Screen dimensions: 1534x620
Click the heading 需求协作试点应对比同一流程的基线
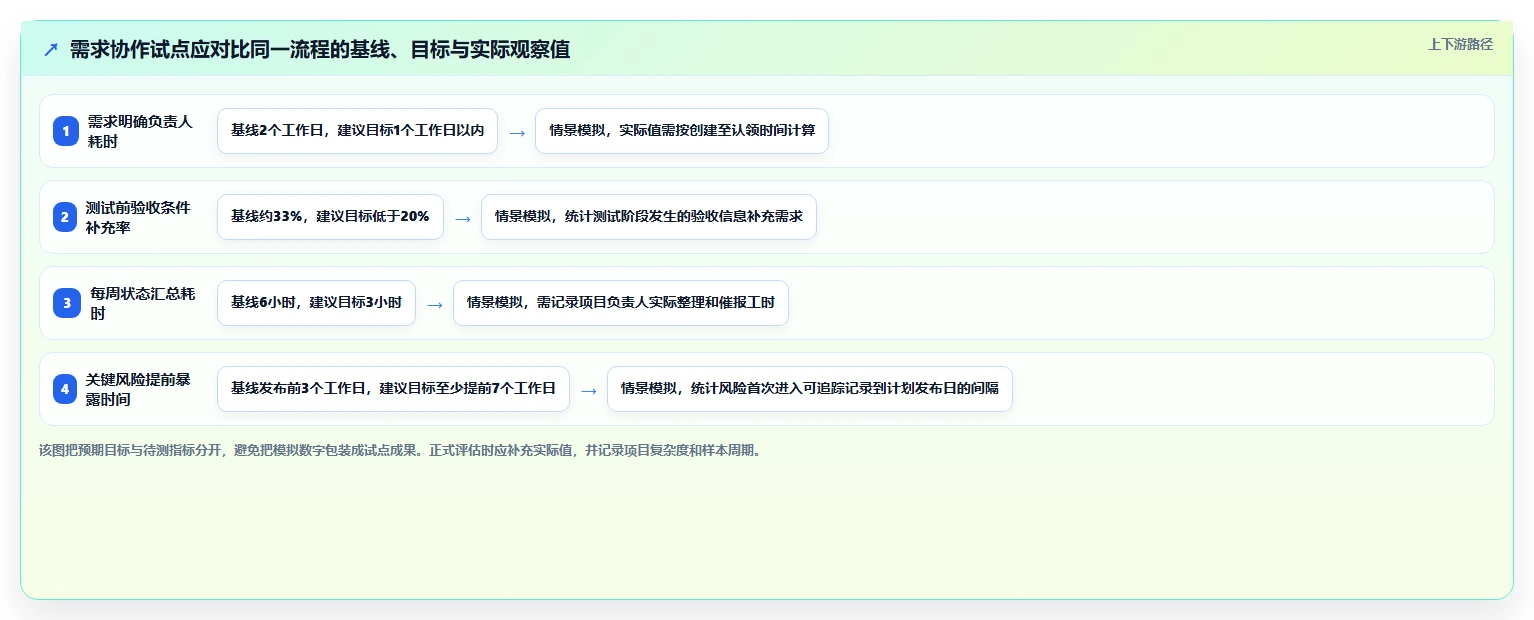(x=320, y=50)
